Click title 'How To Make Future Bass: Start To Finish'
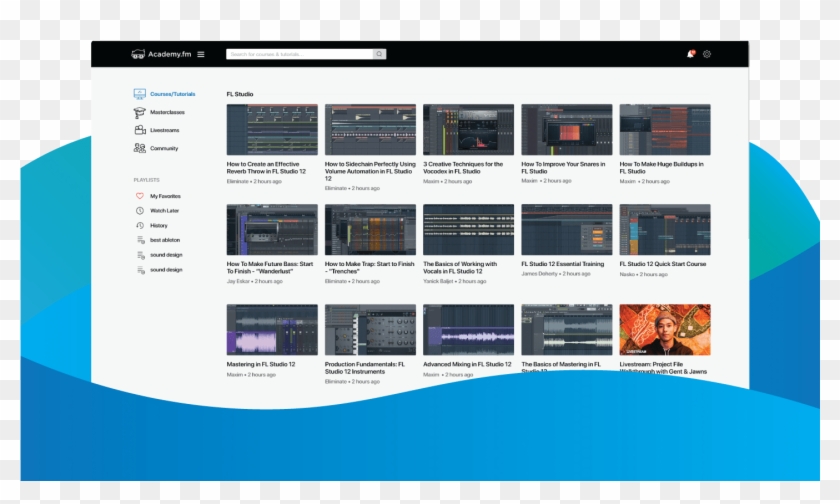 (270, 267)
